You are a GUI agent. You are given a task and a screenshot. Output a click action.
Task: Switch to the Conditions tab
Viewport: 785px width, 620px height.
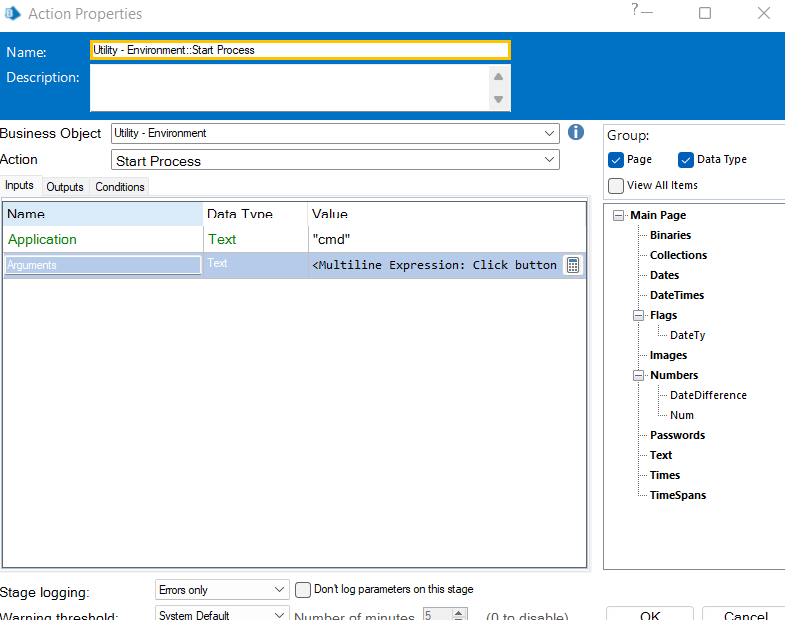point(120,187)
